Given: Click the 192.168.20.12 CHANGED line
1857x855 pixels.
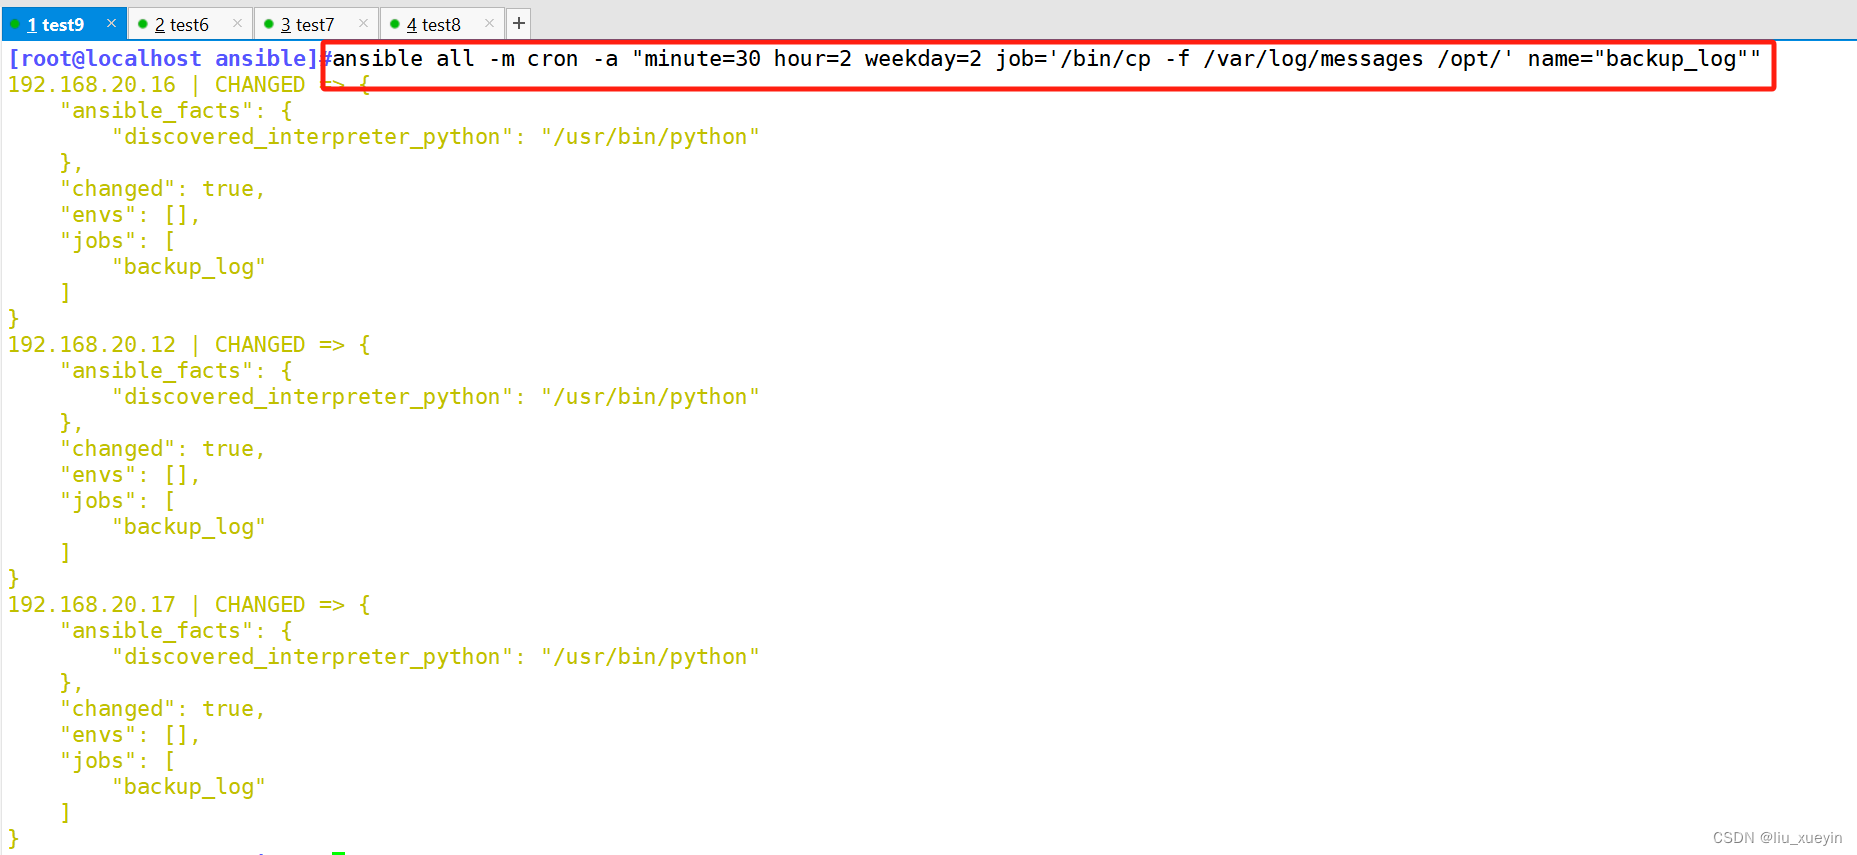Looking at the screenshot, I should (x=189, y=345).
